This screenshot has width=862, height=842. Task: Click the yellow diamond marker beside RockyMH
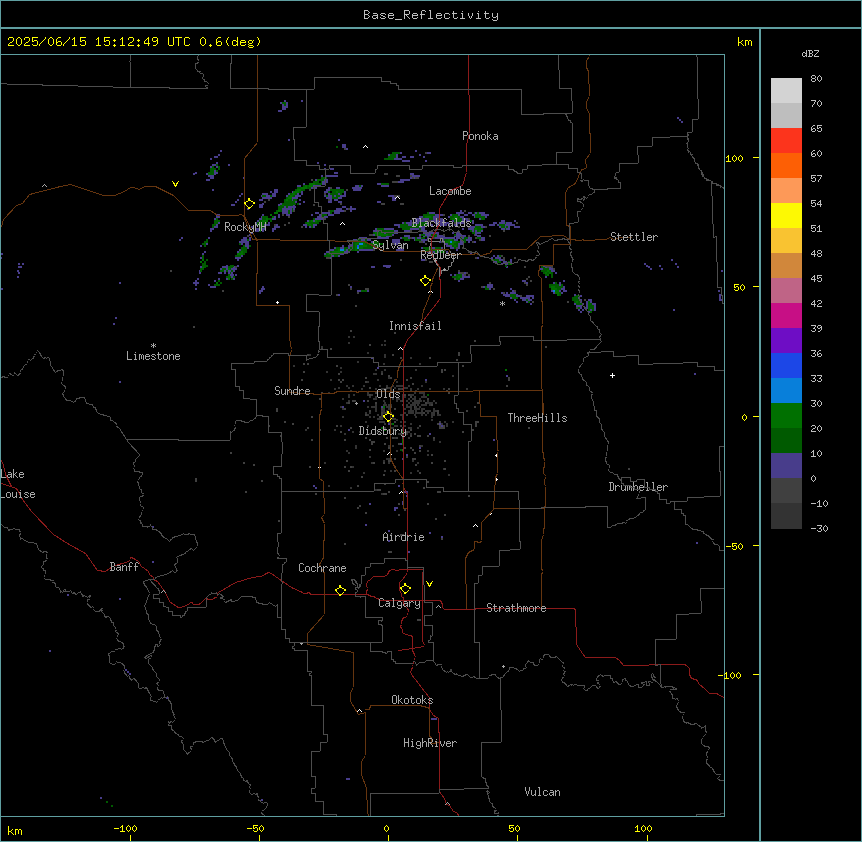click(250, 204)
